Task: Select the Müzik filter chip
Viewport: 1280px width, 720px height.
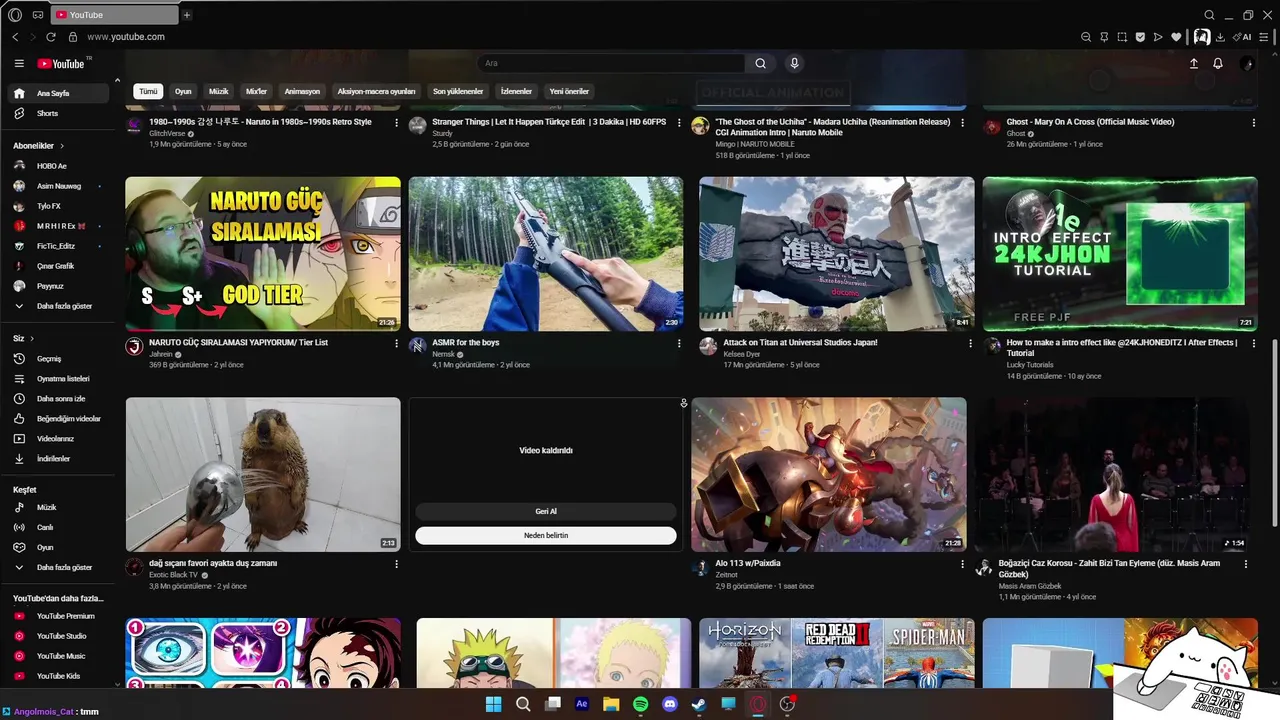Action: [x=219, y=91]
